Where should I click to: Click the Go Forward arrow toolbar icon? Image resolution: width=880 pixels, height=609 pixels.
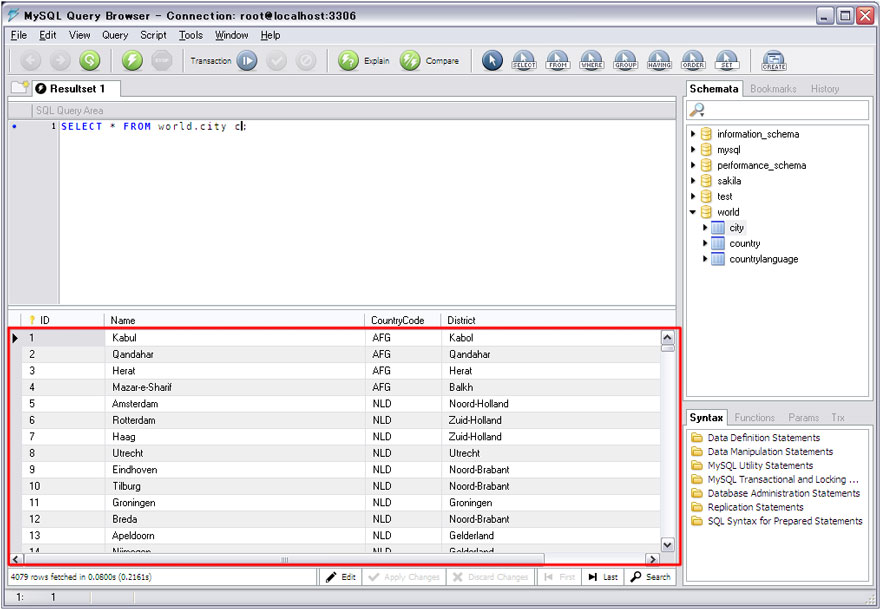60,60
